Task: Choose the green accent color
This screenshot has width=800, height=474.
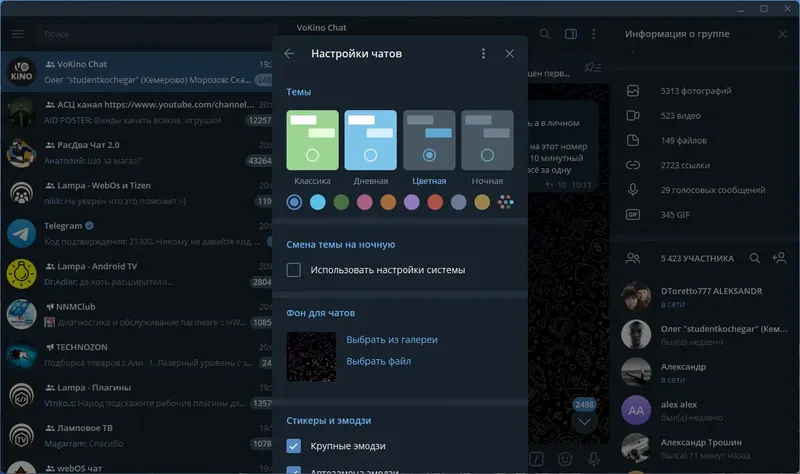Action: (341, 202)
